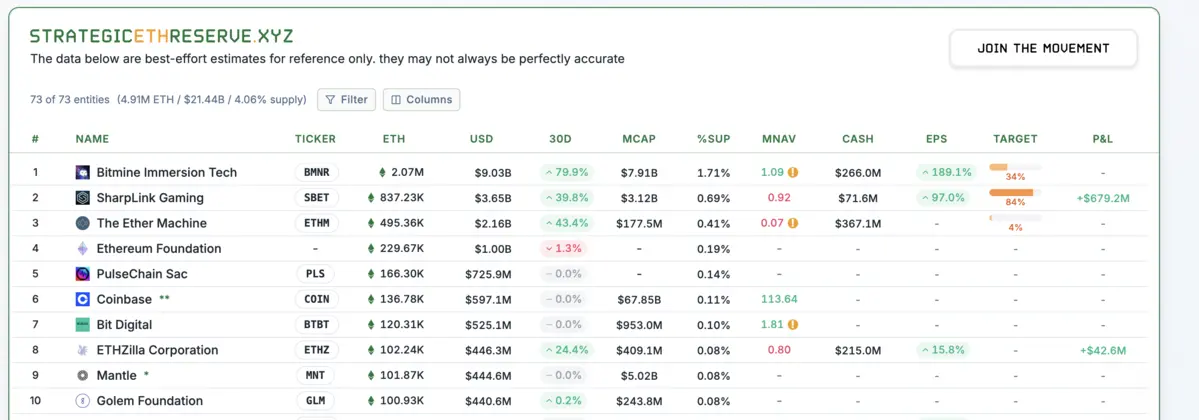Click the ETHZilla Corporation entity name
This screenshot has width=1199, height=420.
(157, 350)
